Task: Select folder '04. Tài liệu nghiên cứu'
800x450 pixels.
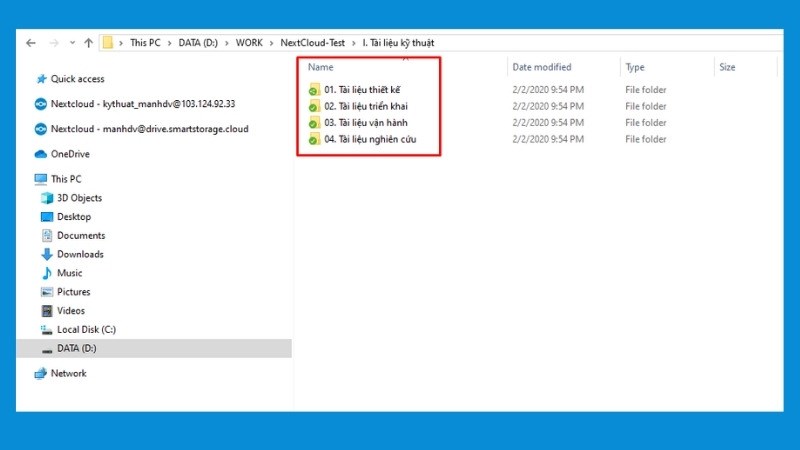Action: tap(370, 139)
